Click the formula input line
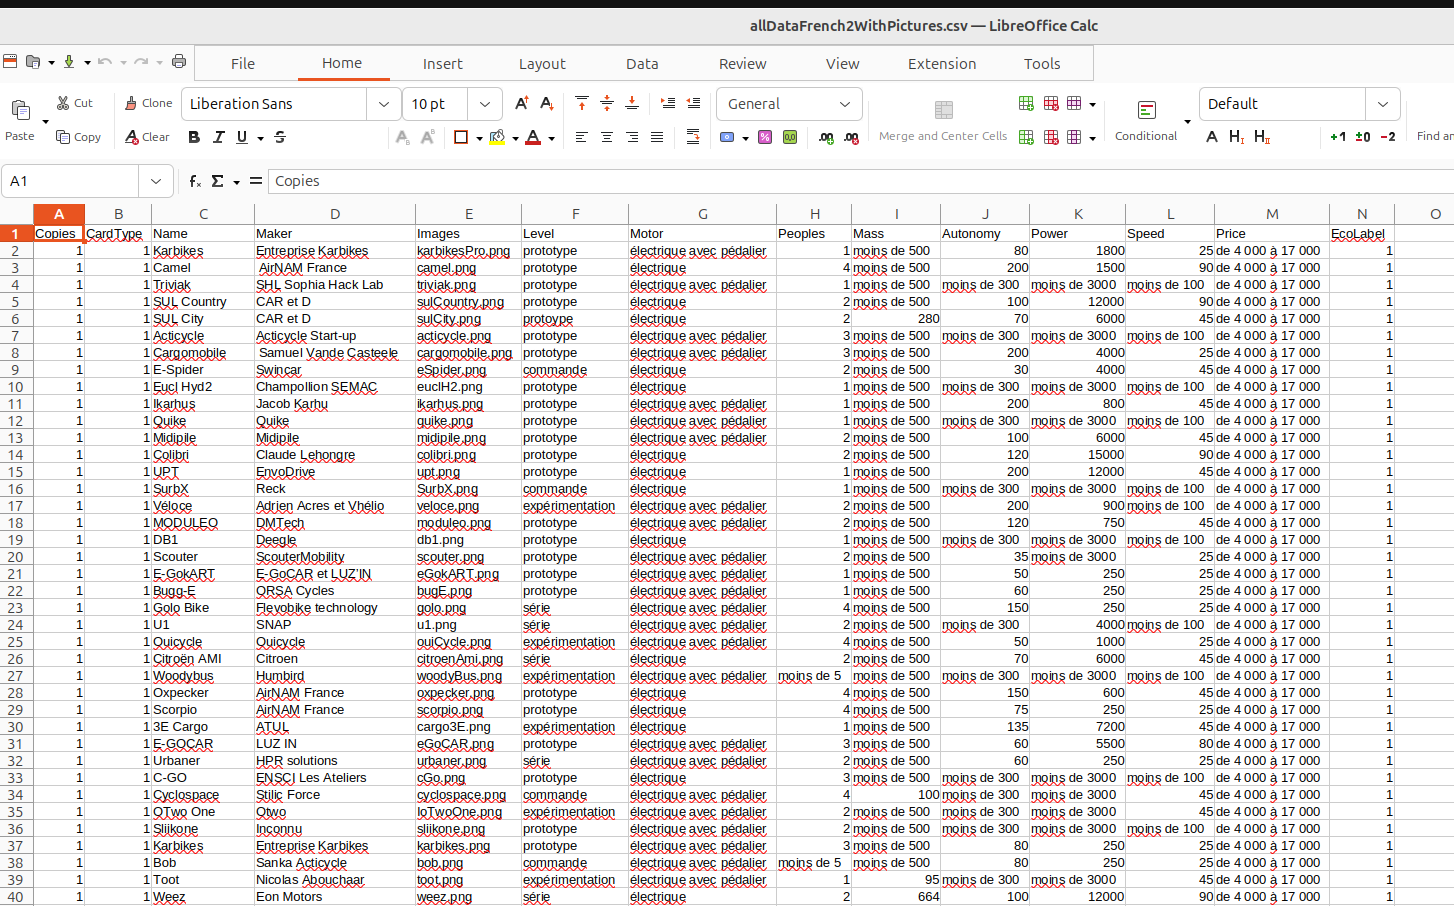Viewport: 1454px width, 906px height. click(x=860, y=181)
